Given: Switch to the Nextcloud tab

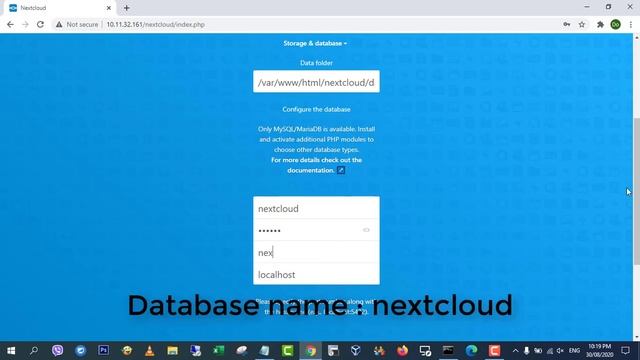Looking at the screenshot, I should click(59, 8).
